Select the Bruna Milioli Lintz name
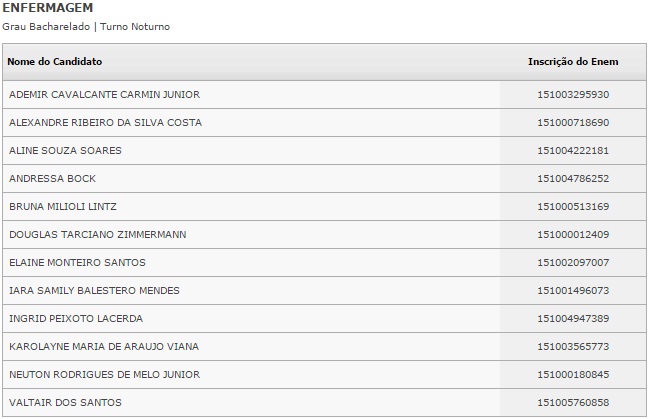Viewport: 650px width, 419px height. 63,207
